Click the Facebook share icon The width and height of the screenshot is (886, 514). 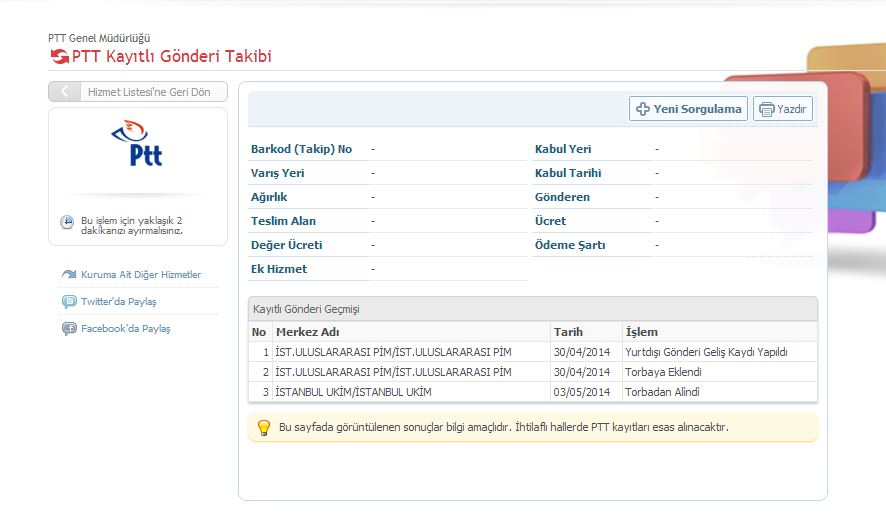[x=69, y=329]
